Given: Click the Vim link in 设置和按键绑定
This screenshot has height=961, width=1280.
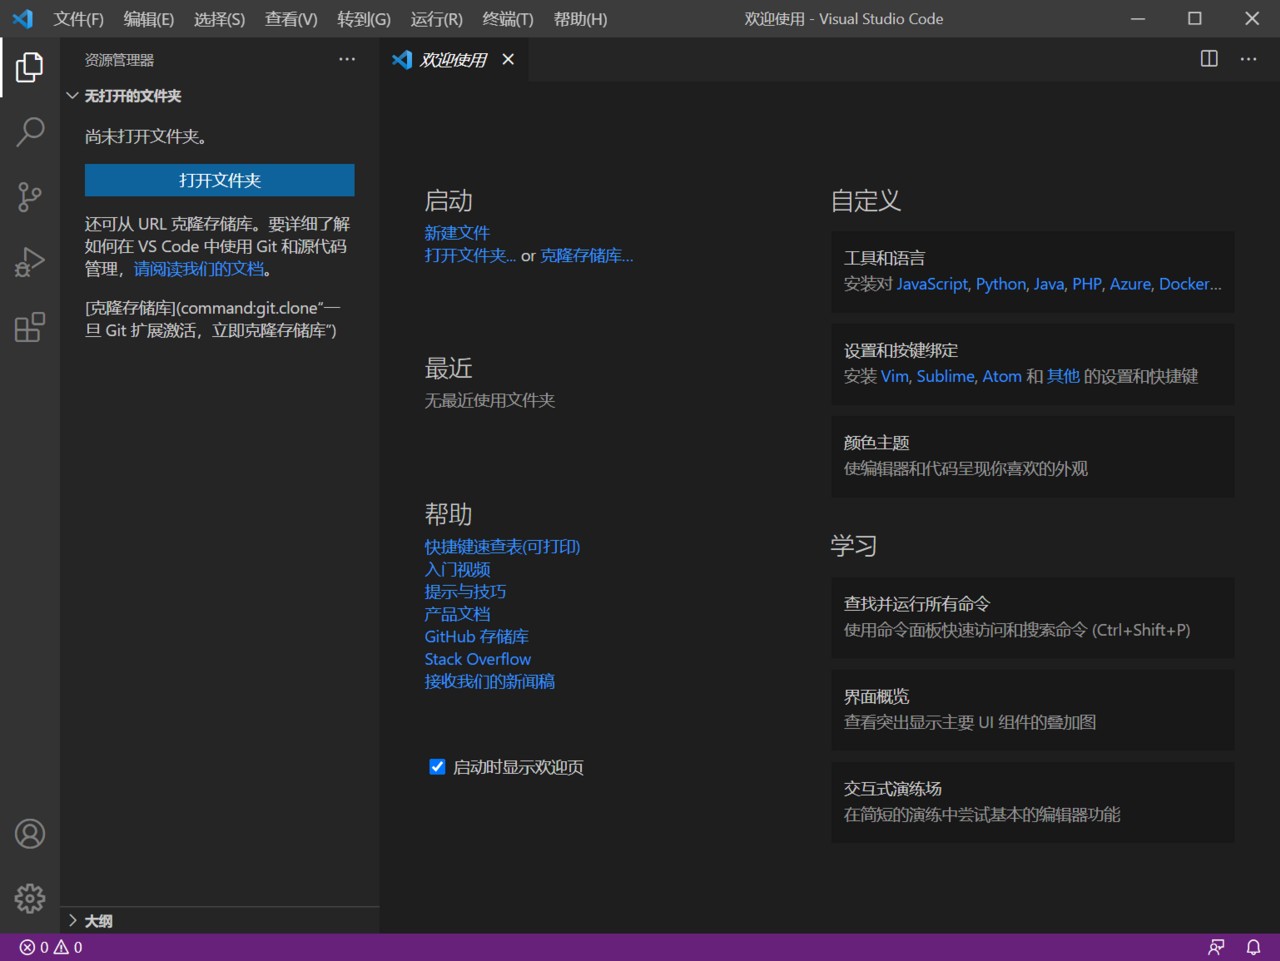Looking at the screenshot, I should point(895,376).
